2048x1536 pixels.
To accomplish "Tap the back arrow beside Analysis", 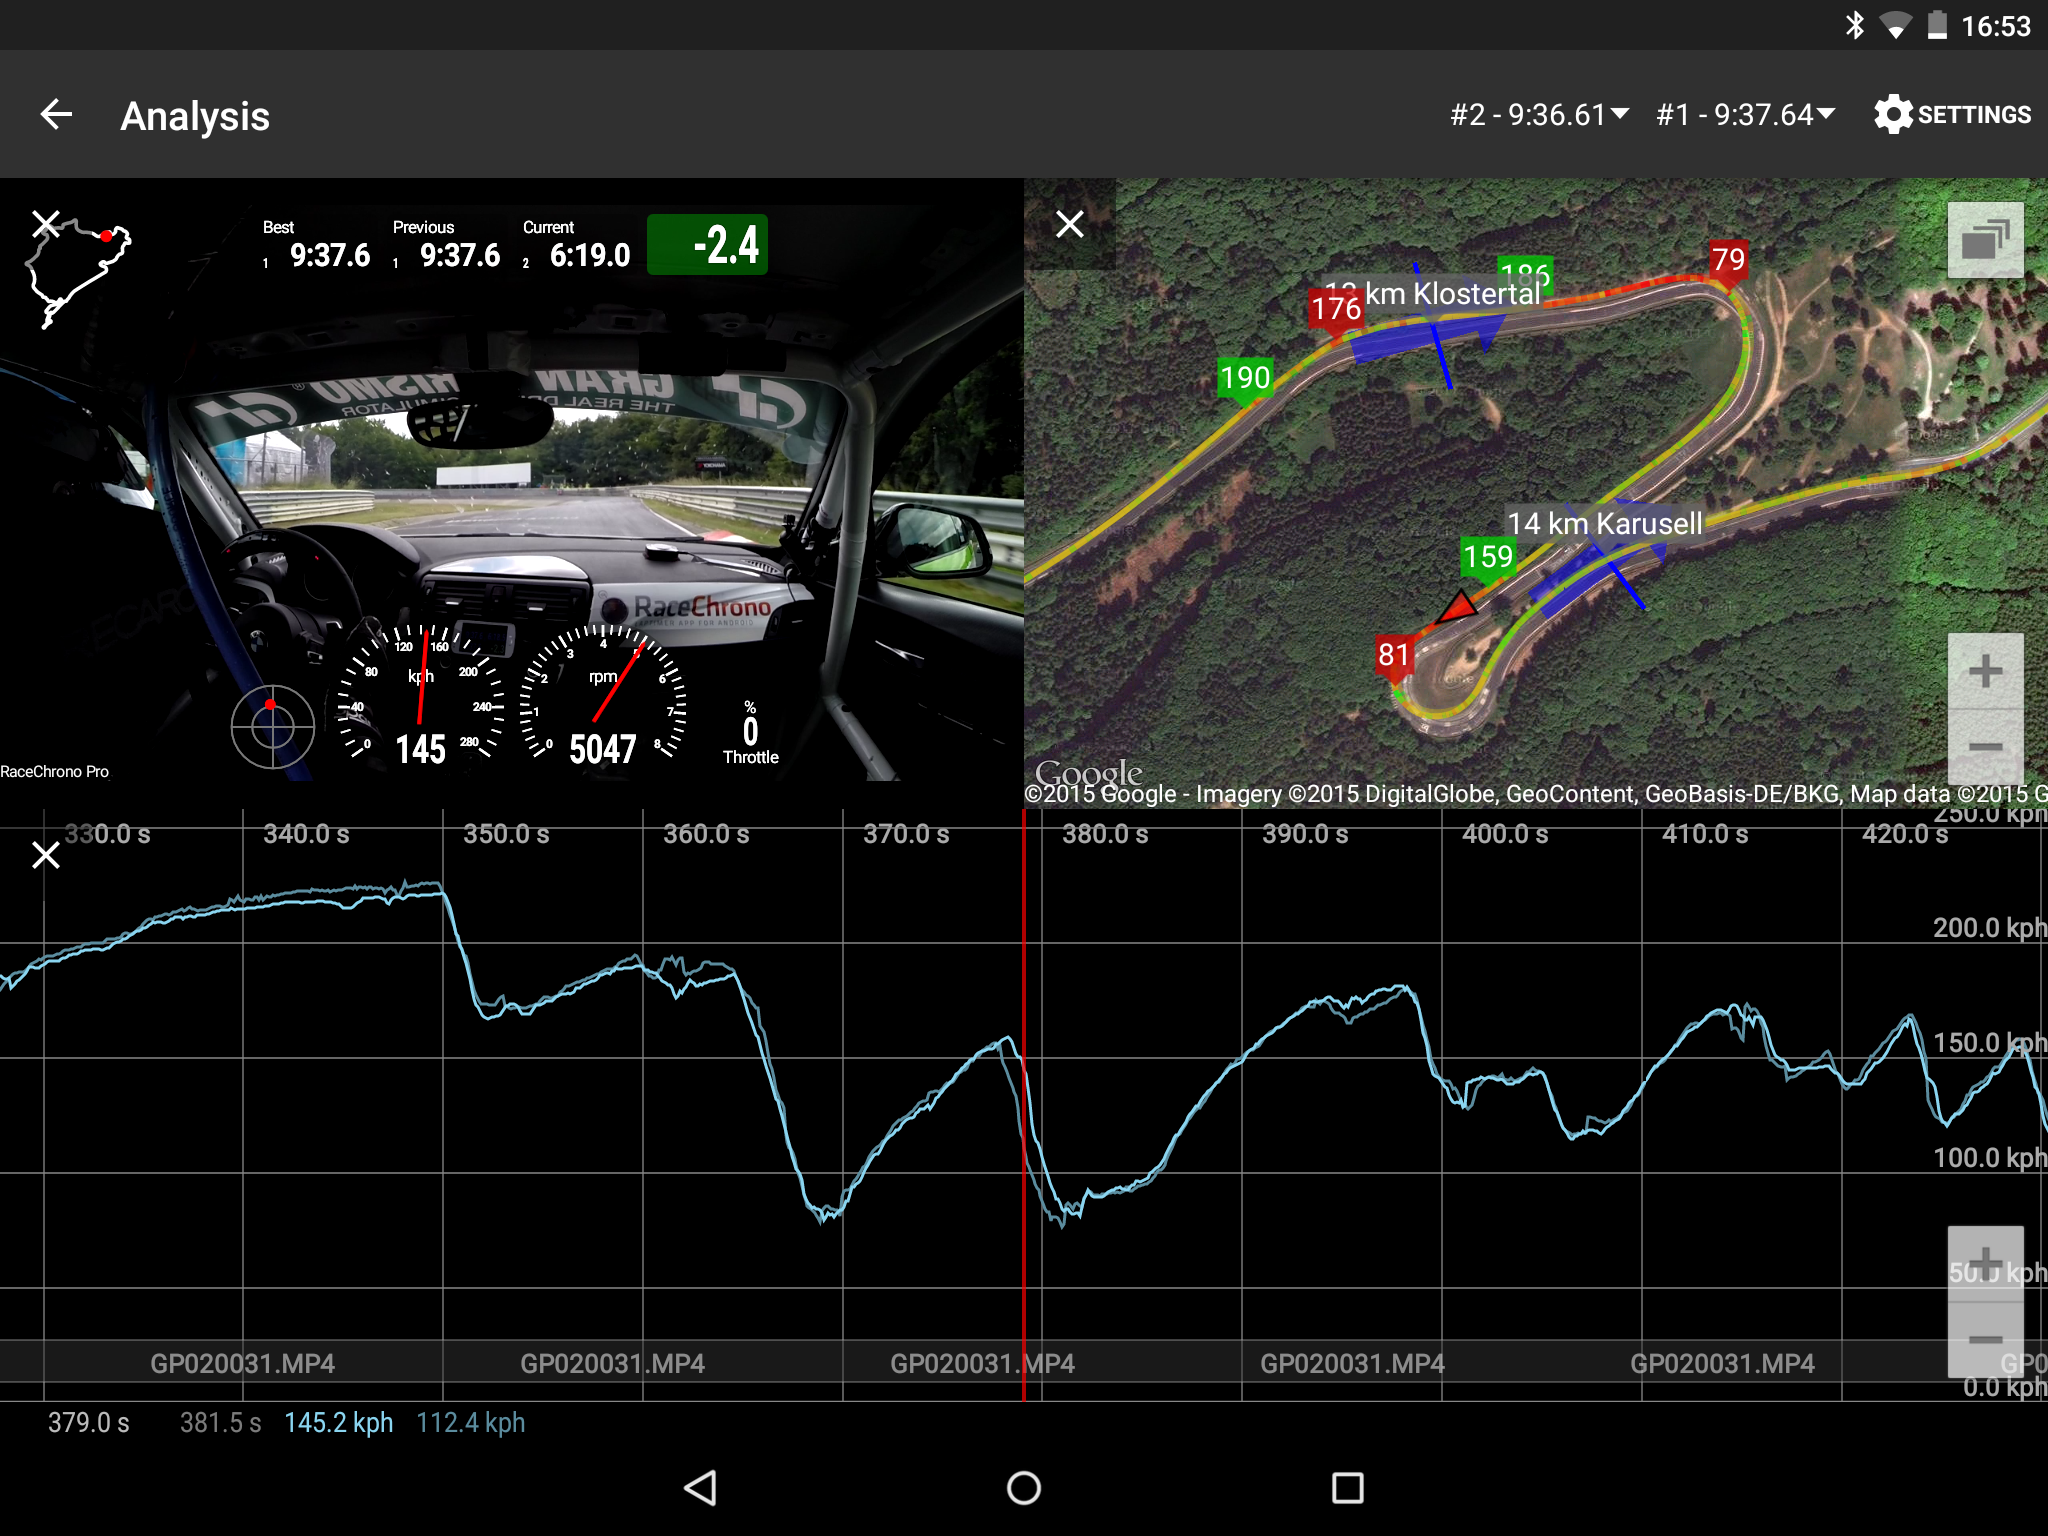I will pos(56,115).
